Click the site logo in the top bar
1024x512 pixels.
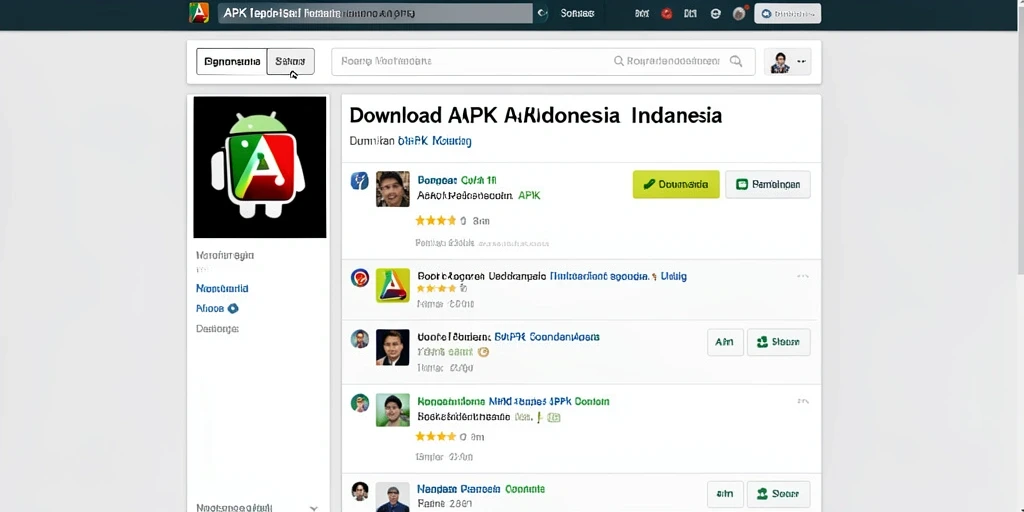click(x=199, y=13)
